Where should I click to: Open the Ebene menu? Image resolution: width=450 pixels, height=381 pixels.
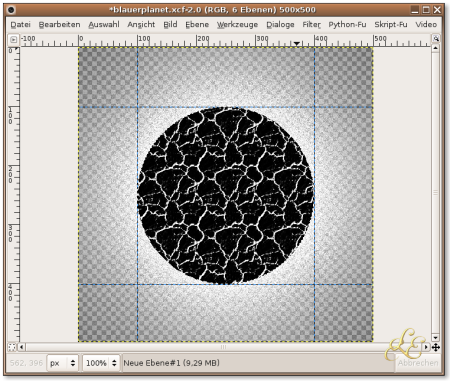tap(197, 25)
